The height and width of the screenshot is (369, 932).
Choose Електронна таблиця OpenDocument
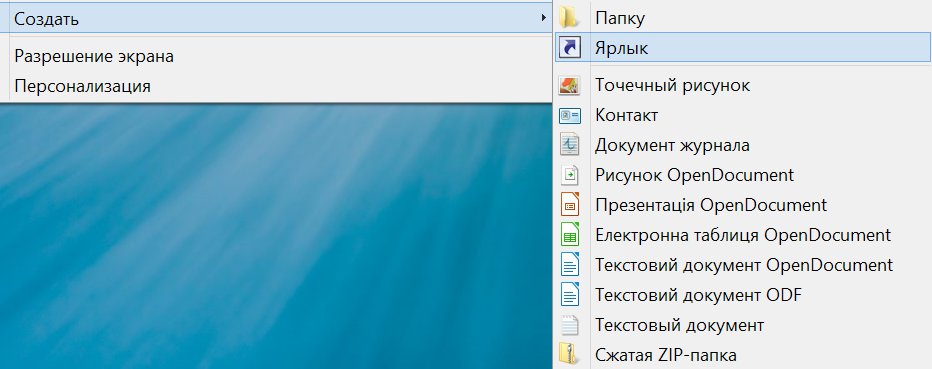[743, 235]
